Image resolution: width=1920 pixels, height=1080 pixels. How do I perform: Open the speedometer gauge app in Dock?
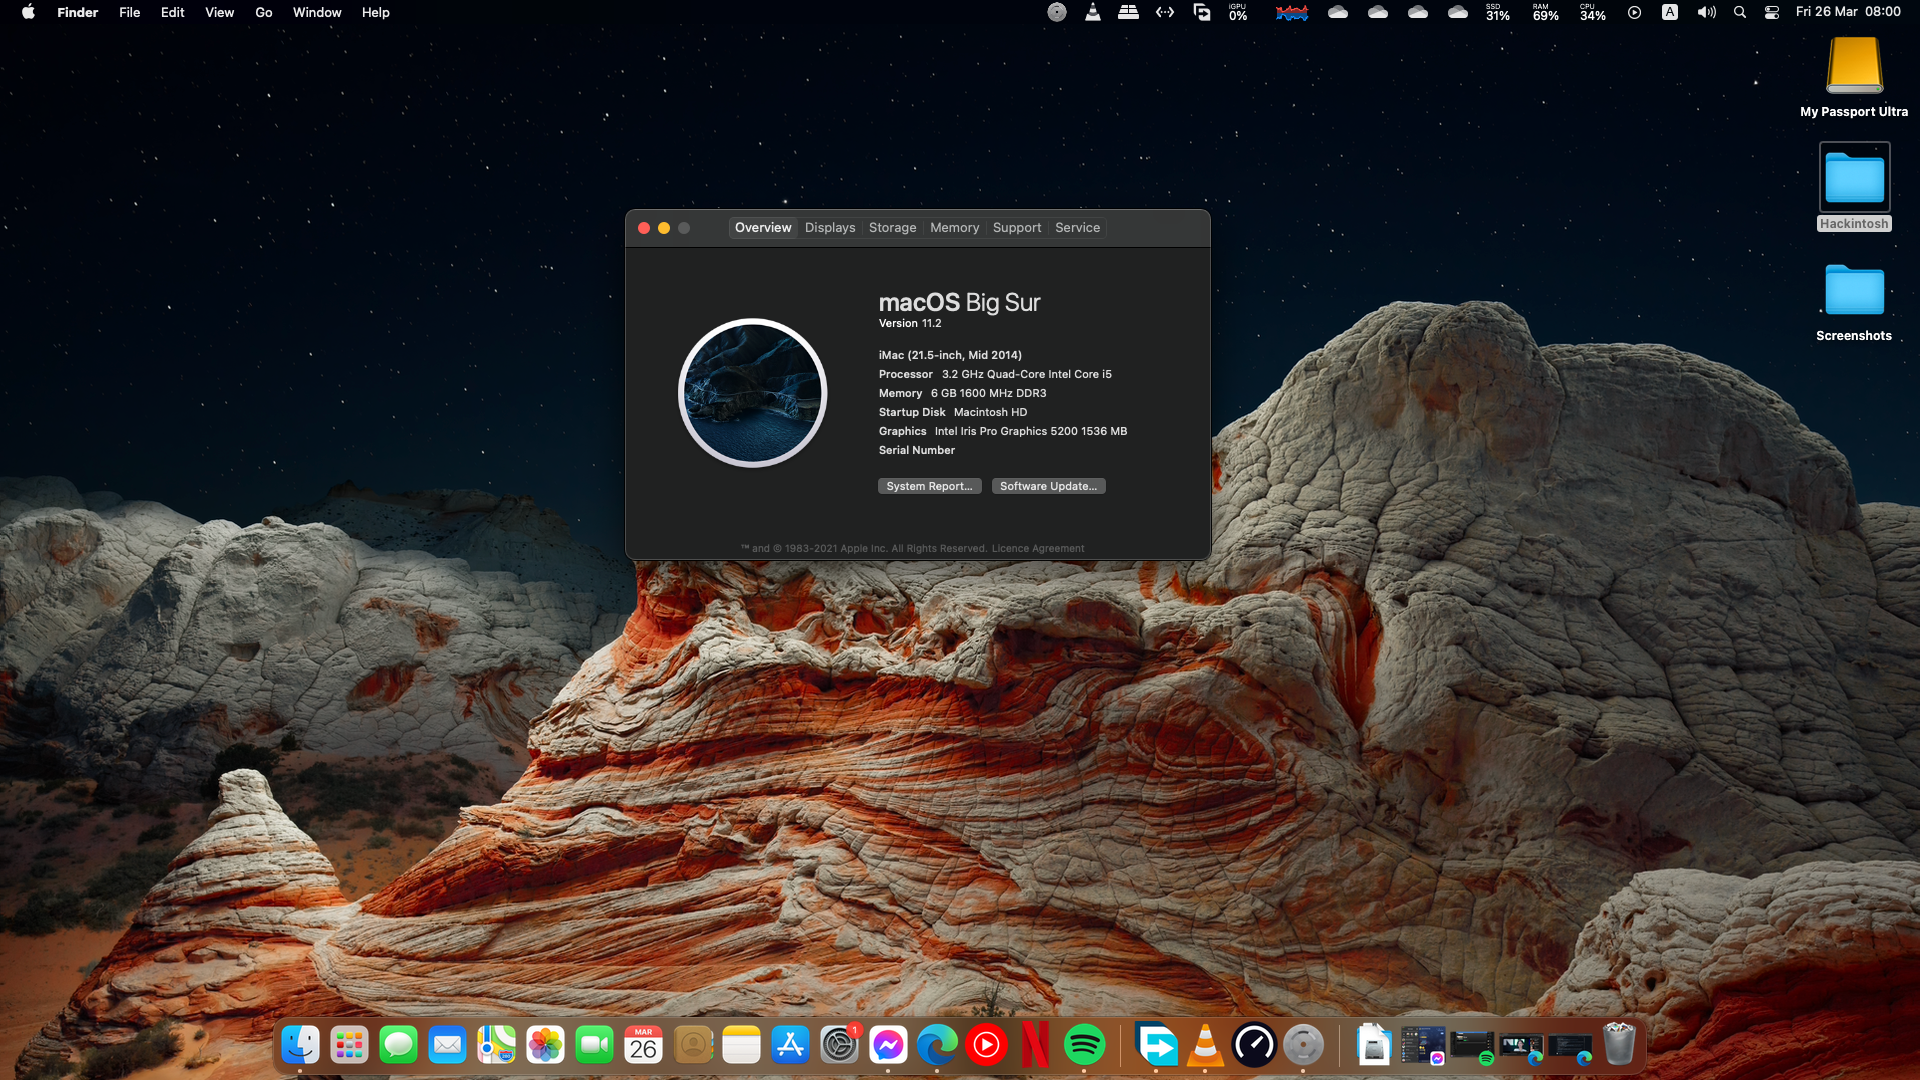[1254, 1046]
